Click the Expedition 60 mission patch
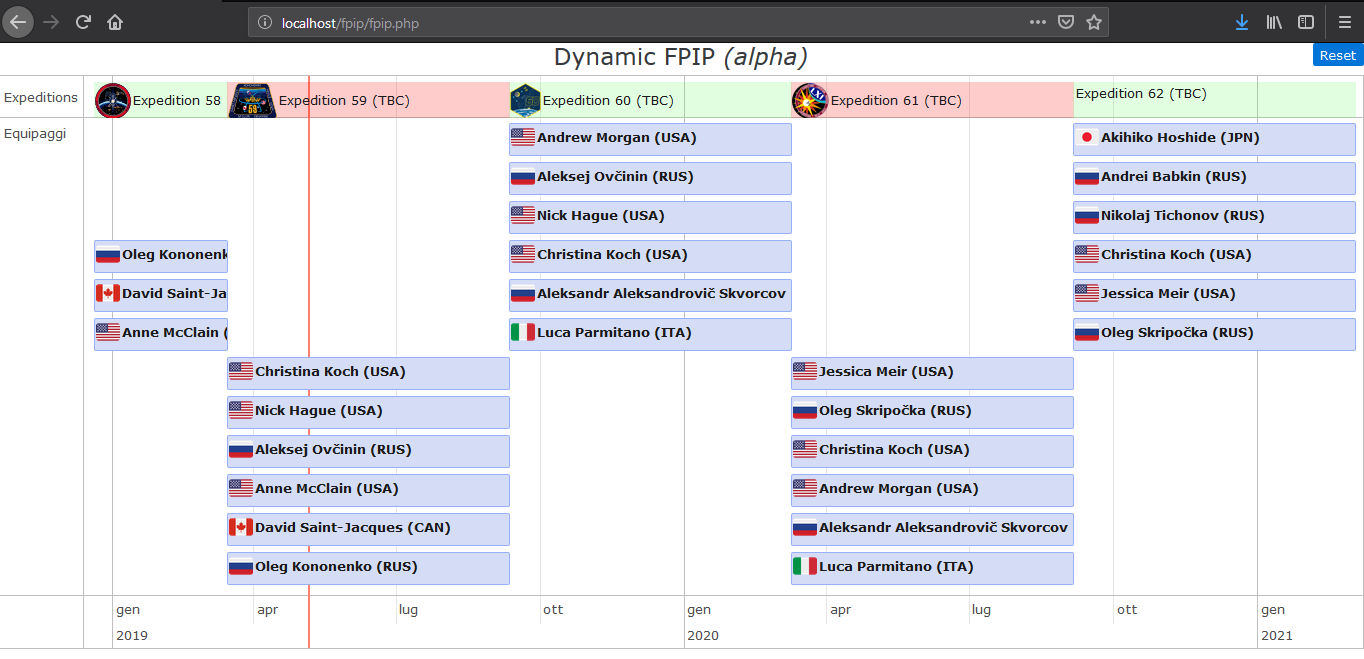1364x659 pixels. pyautogui.click(x=525, y=100)
